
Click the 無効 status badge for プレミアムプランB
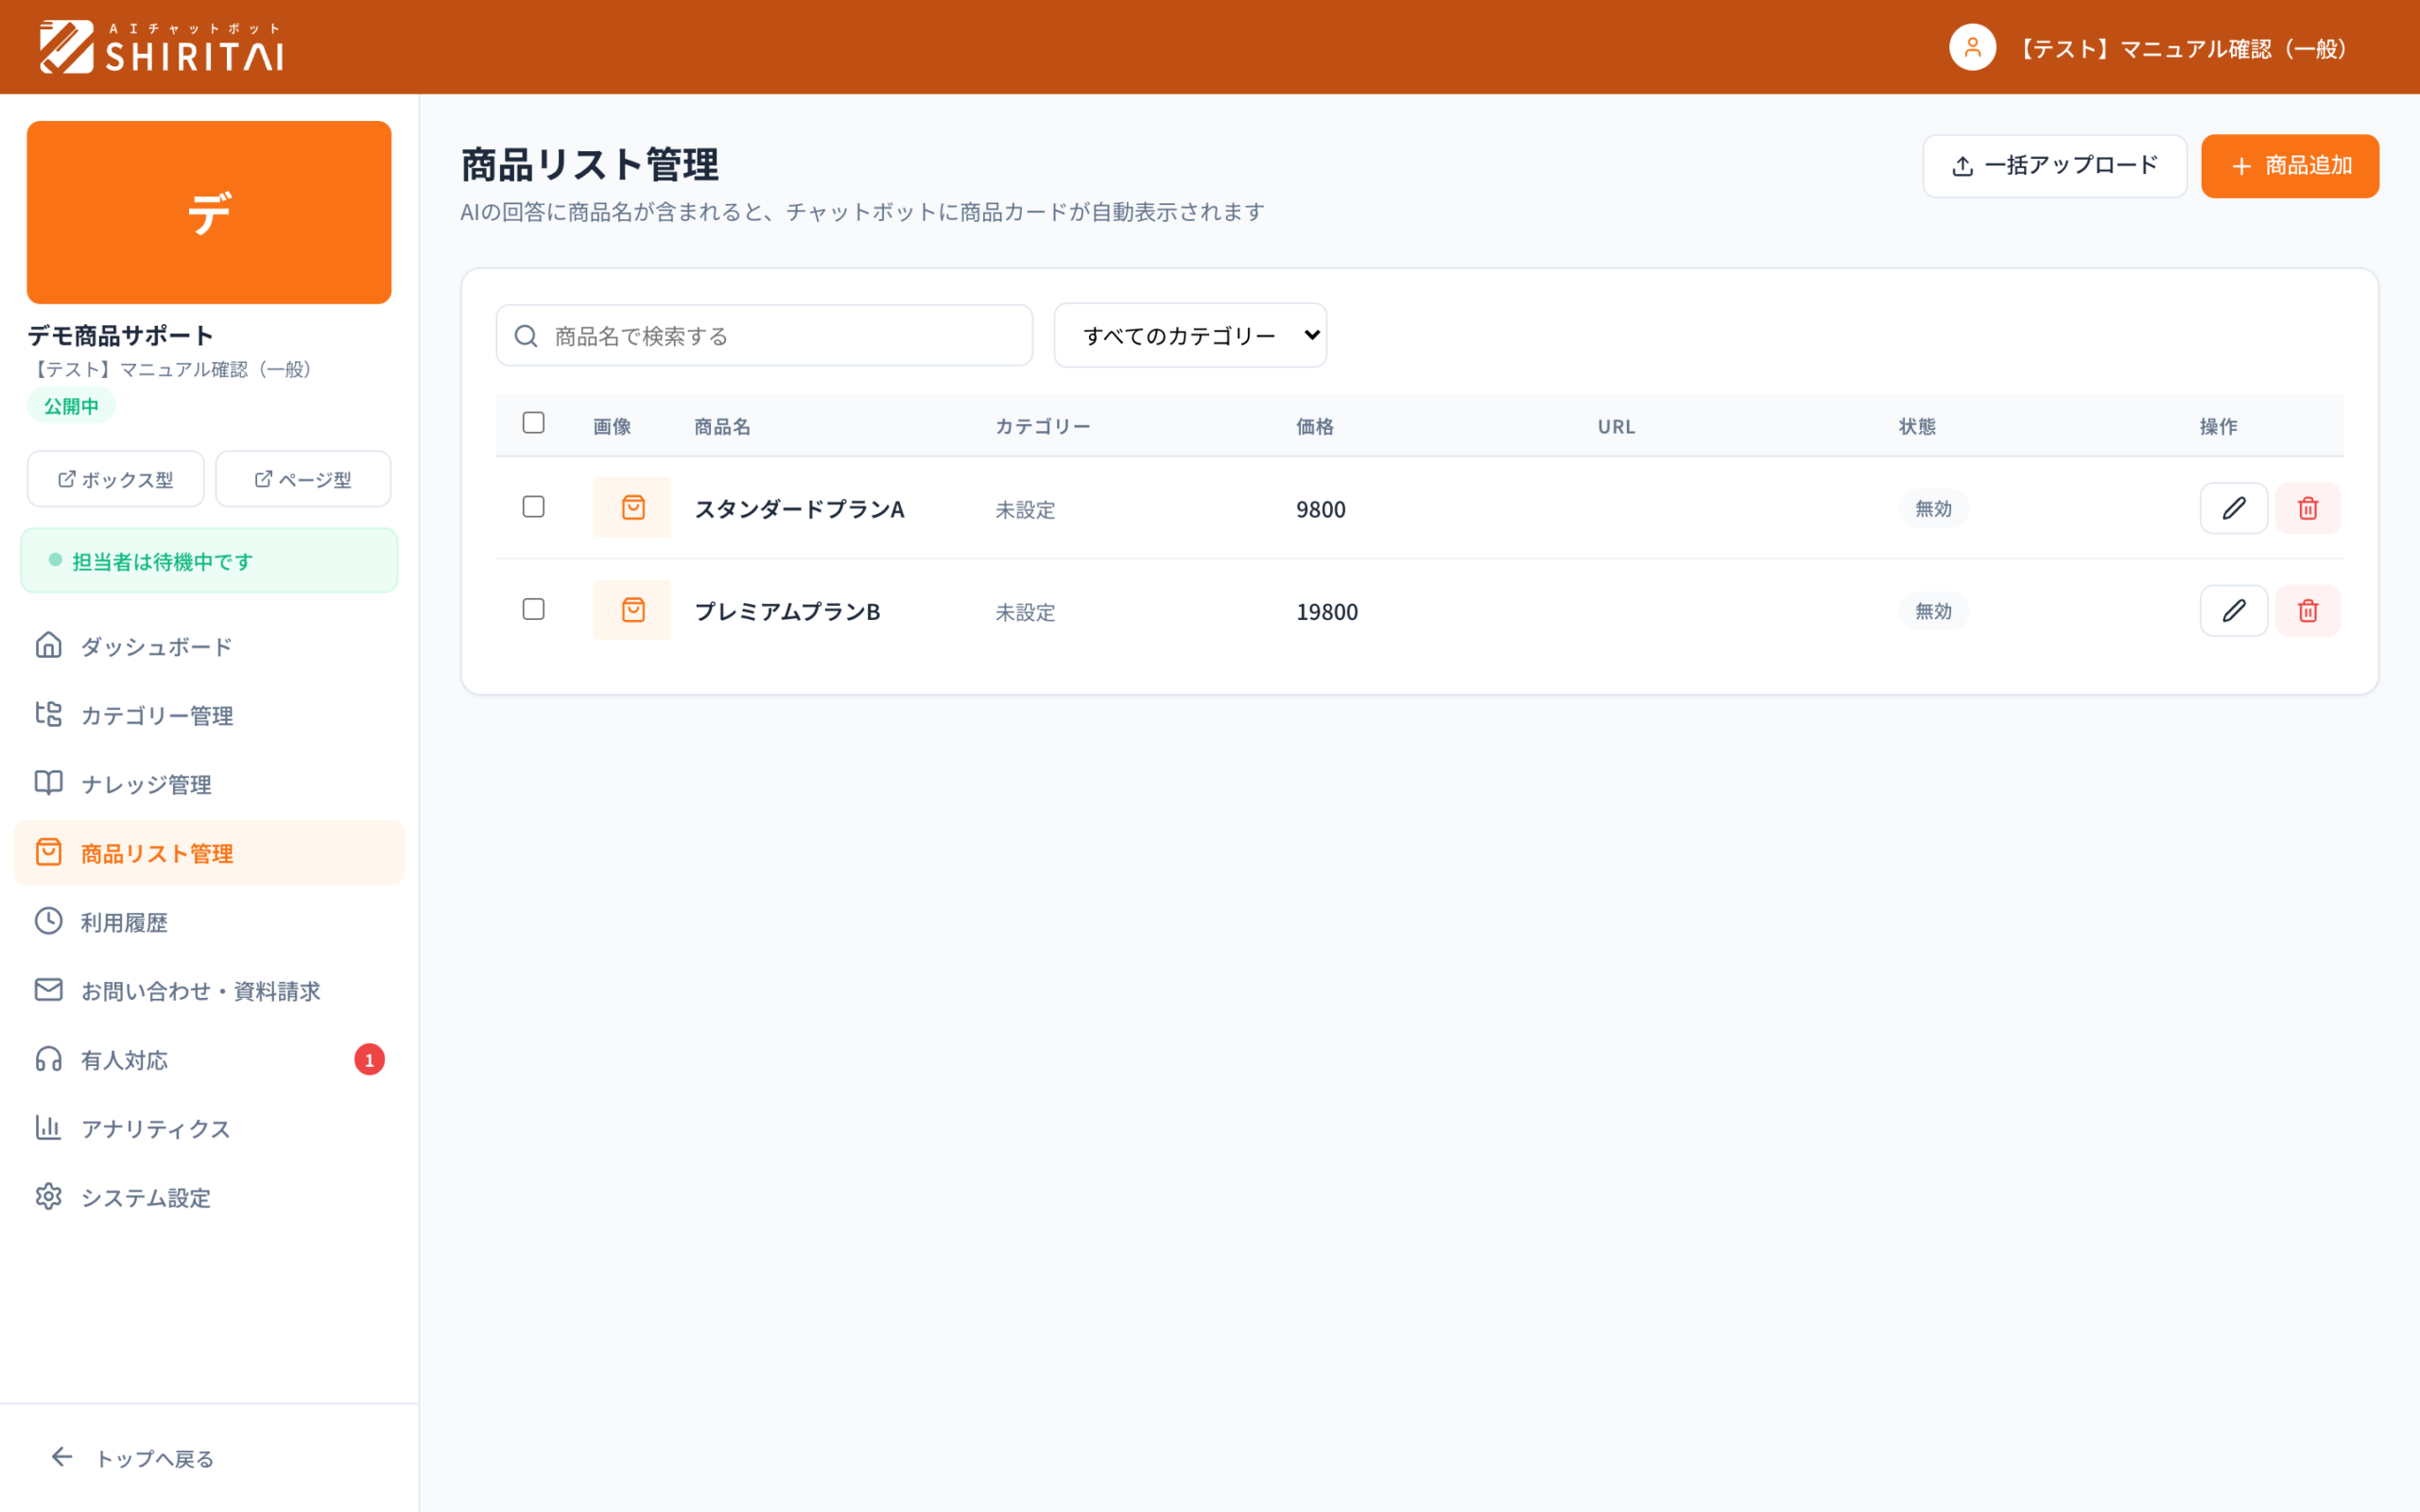click(1933, 611)
